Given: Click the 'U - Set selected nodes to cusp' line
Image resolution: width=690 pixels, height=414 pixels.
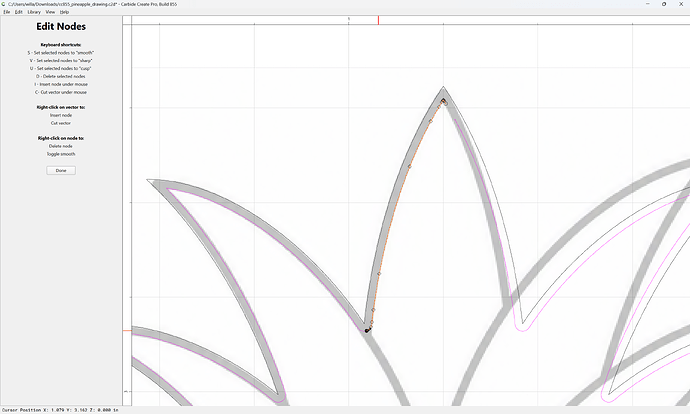Looking at the screenshot, I should coord(61,69).
